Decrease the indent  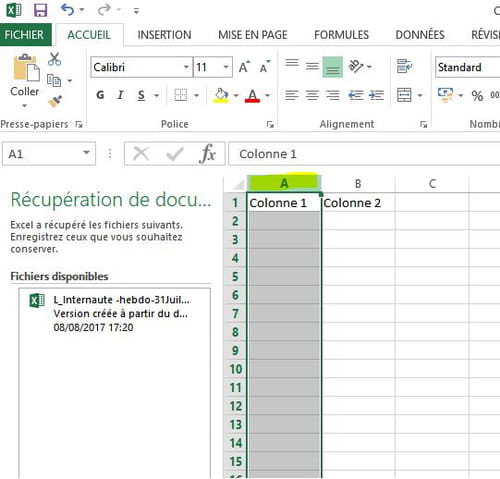tap(356, 95)
